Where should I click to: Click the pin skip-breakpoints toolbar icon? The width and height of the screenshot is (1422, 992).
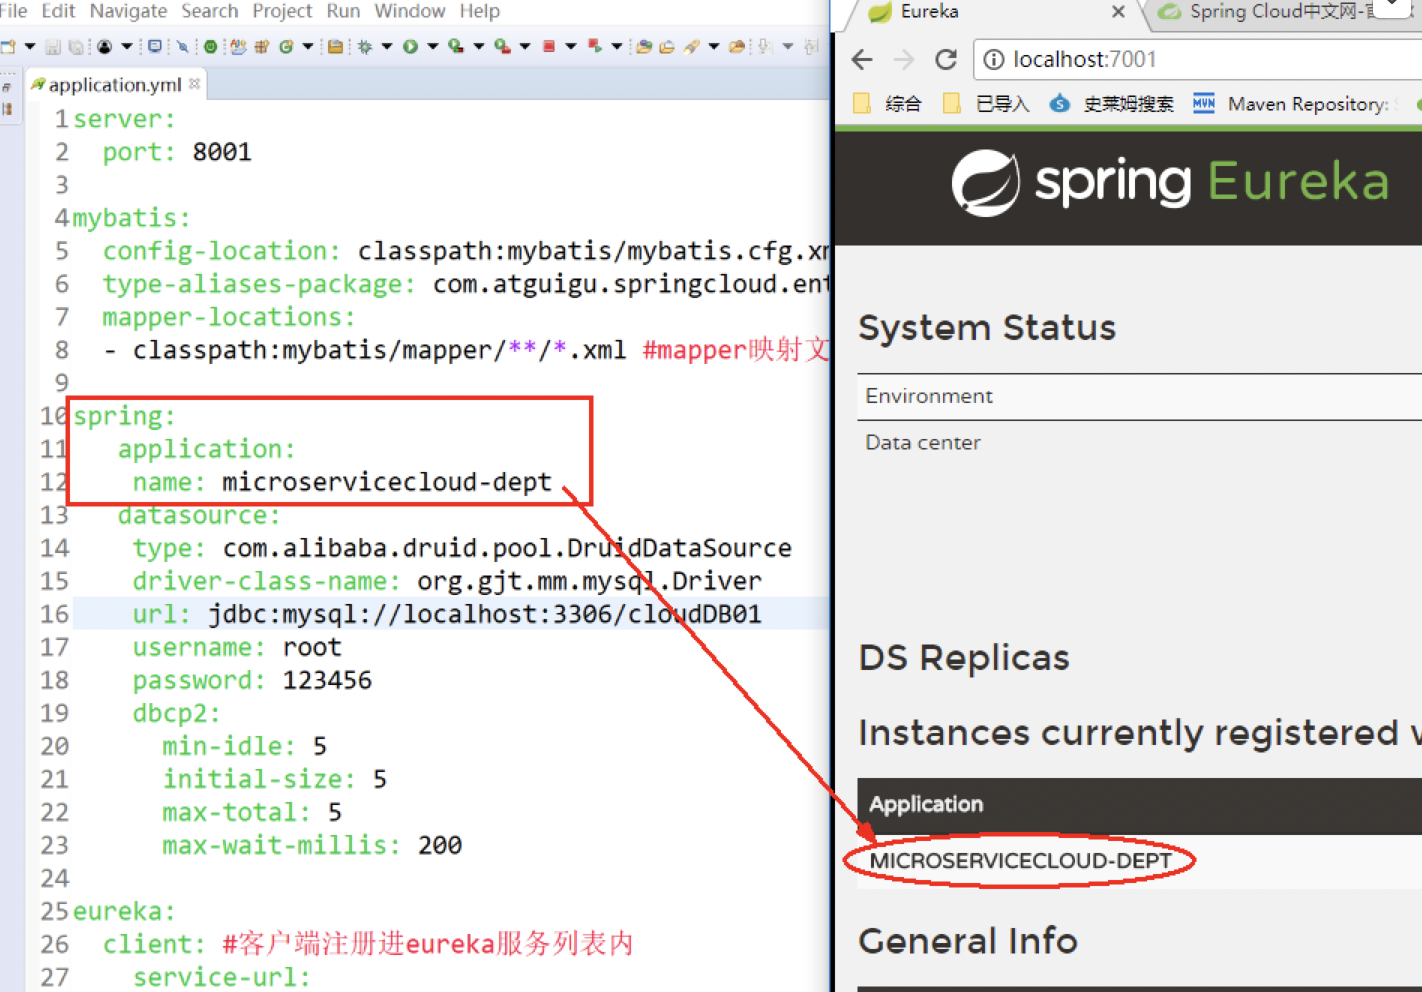183,46
